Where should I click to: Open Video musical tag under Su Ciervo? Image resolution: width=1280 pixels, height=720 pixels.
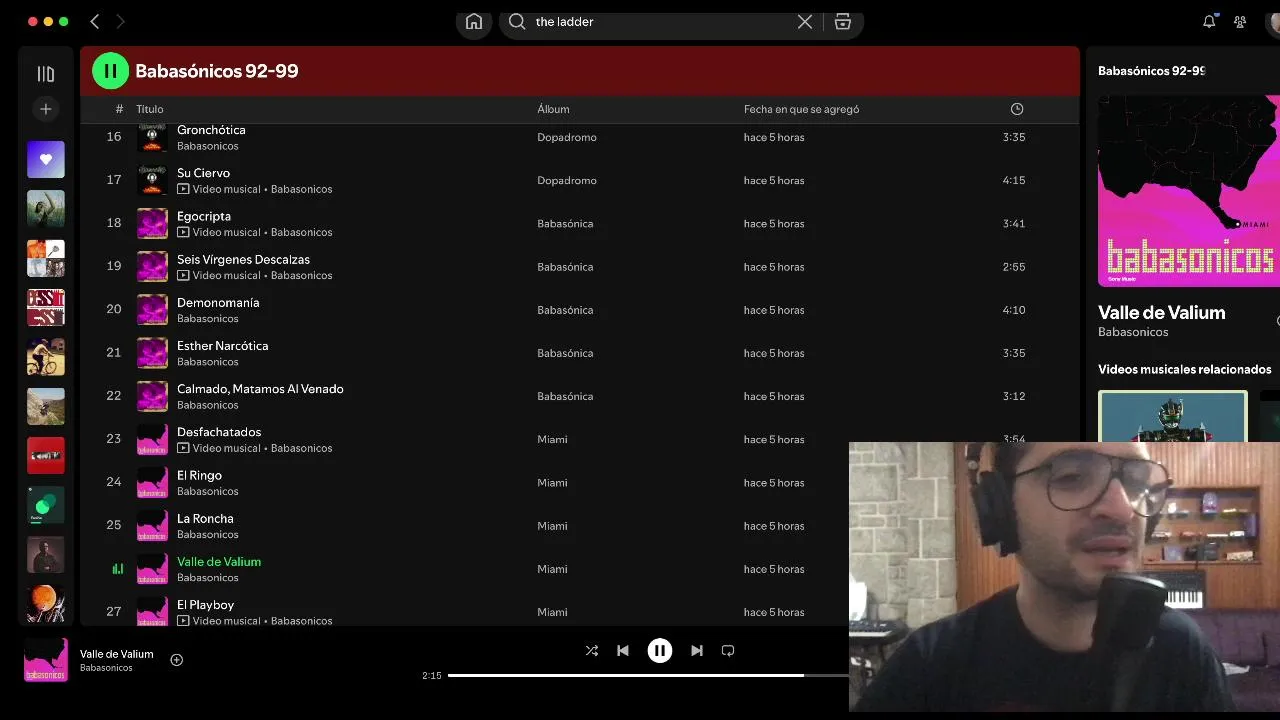point(219,189)
